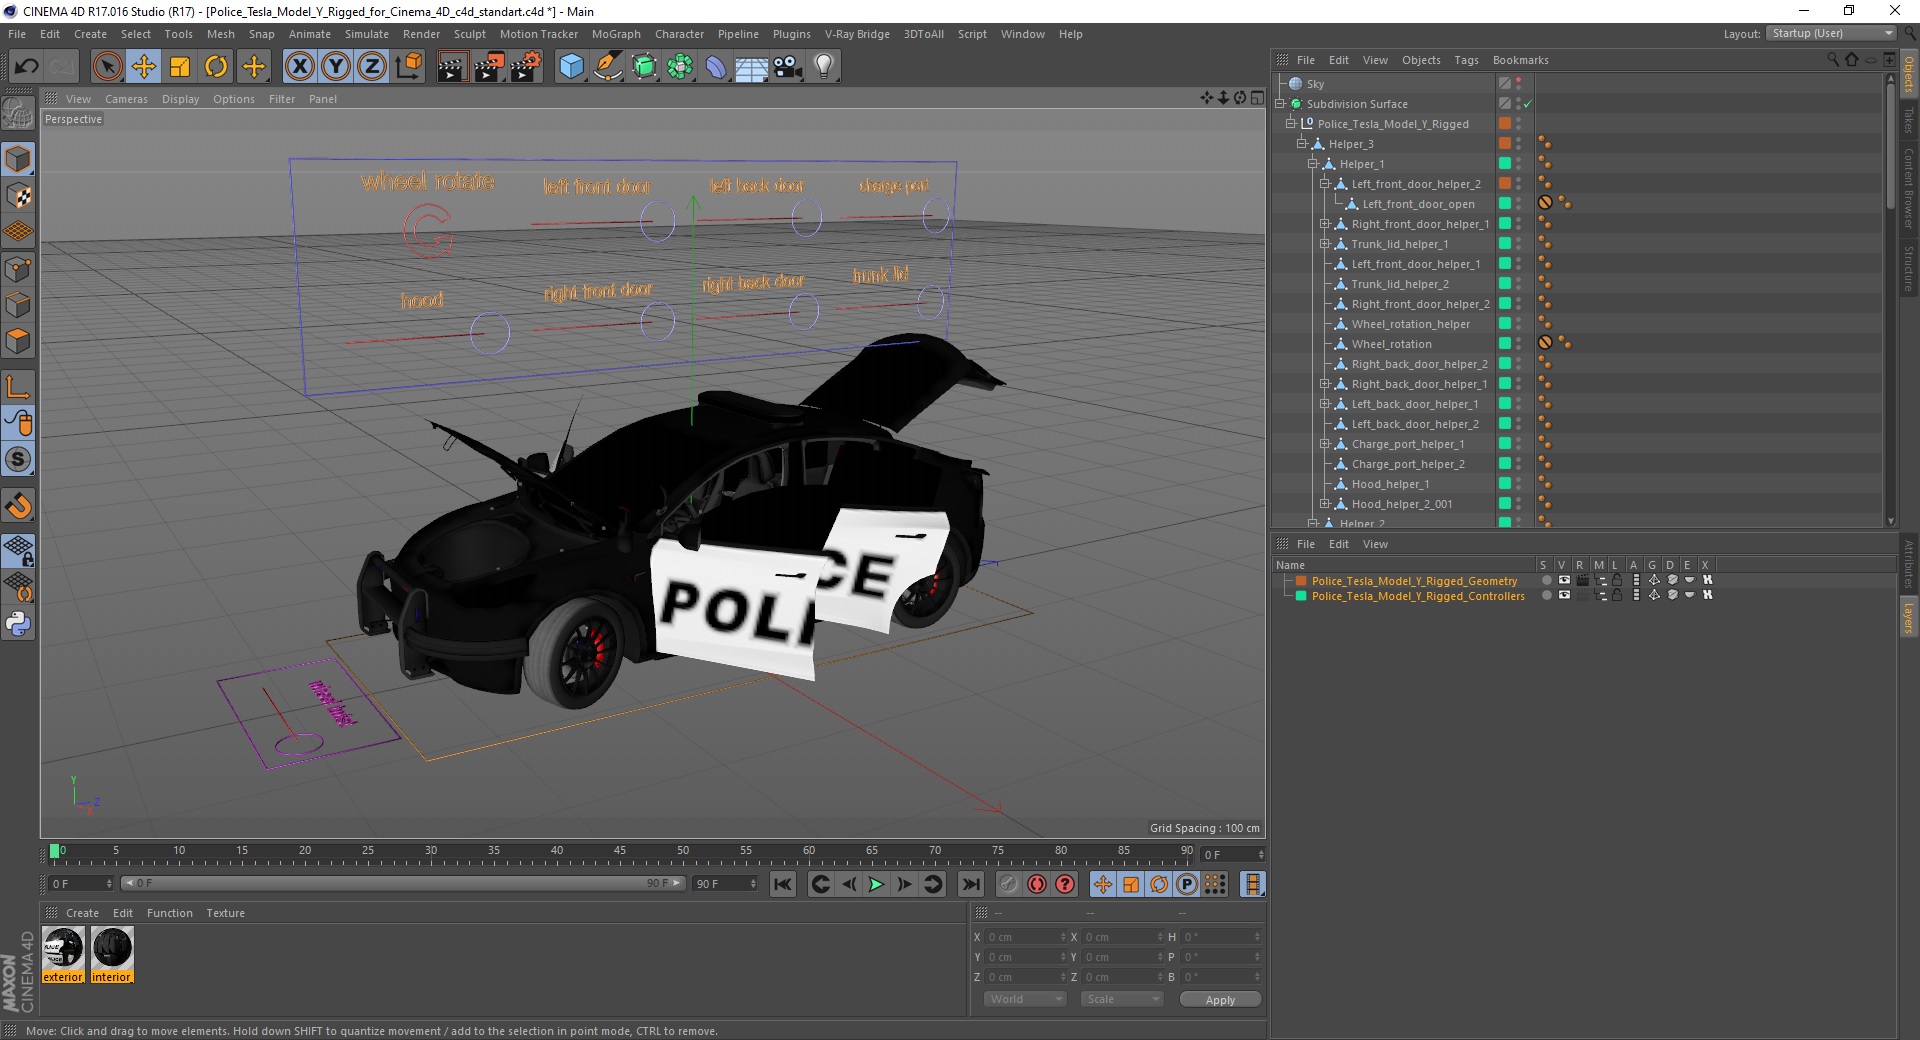The image size is (1920, 1040).
Task: Activate the Rotate tool
Action: tap(216, 67)
